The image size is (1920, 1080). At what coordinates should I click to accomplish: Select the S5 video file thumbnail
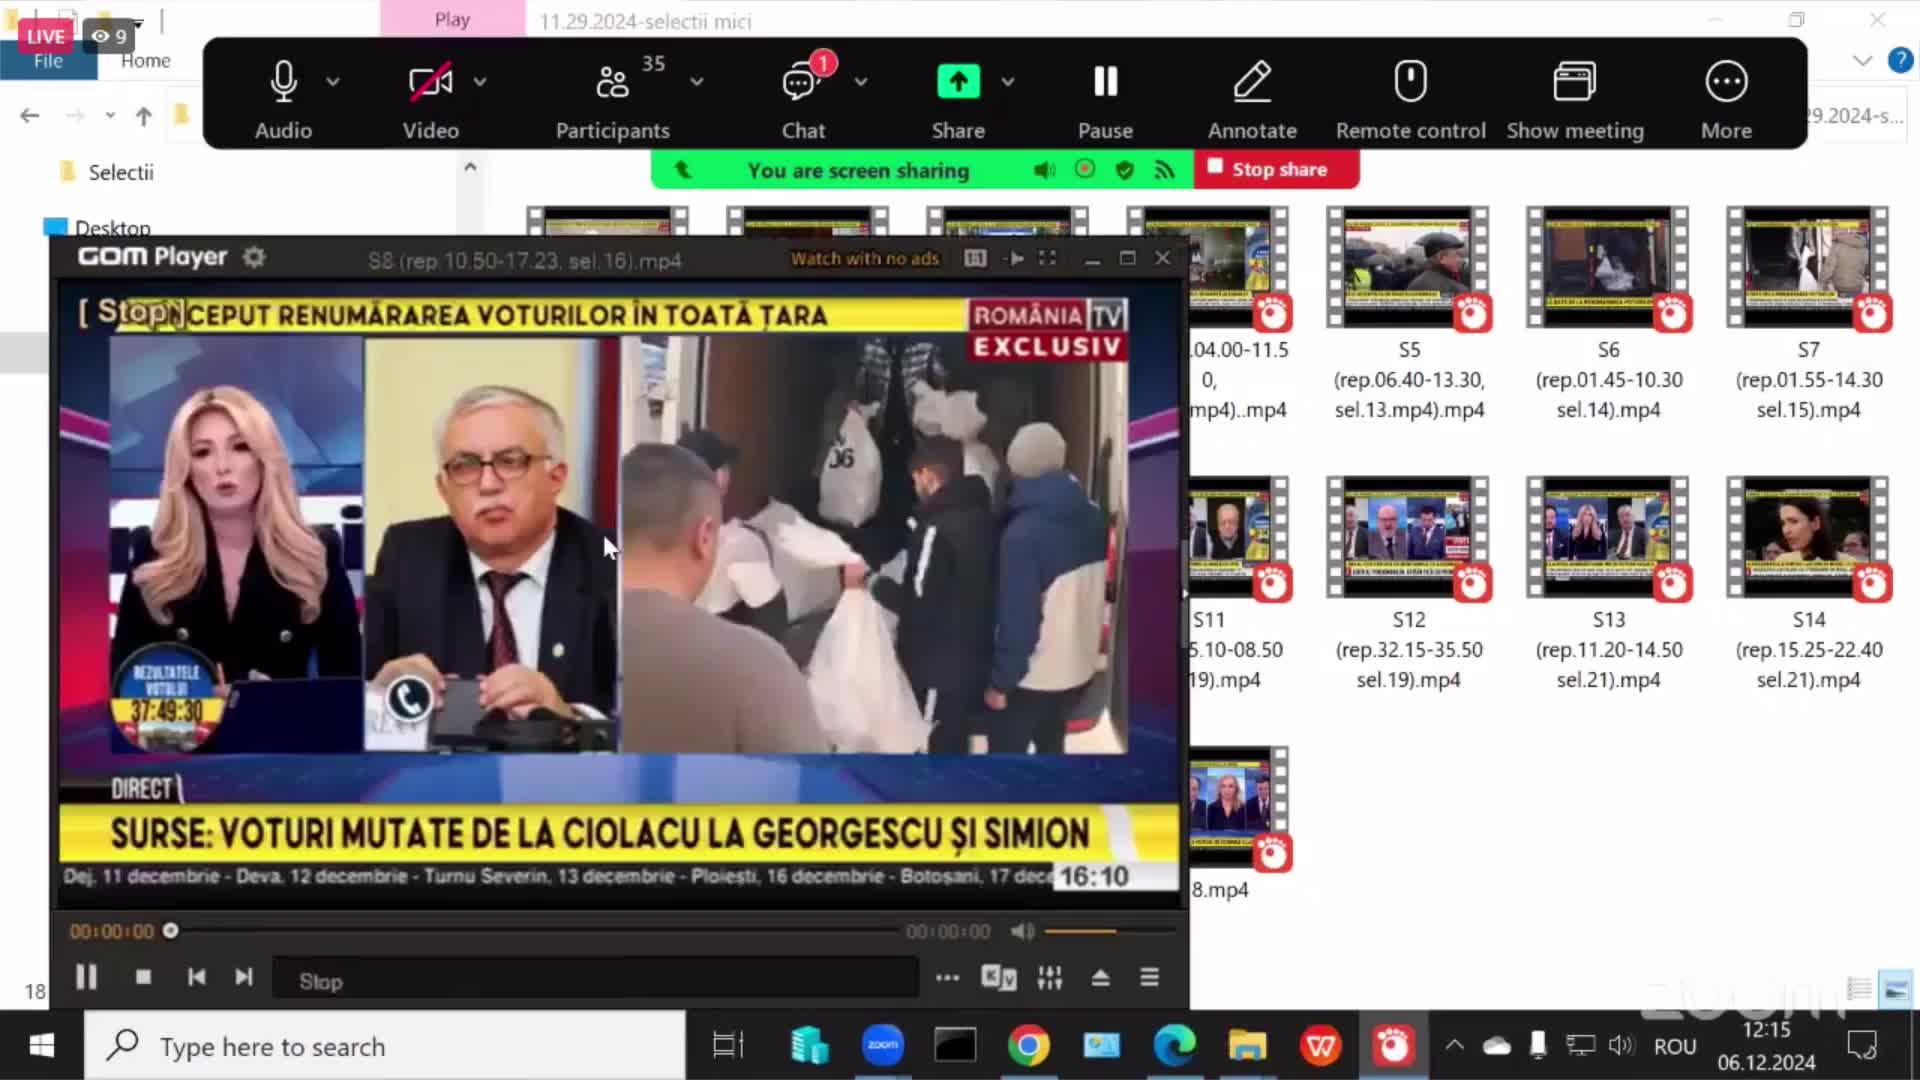[x=1408, y=268]
